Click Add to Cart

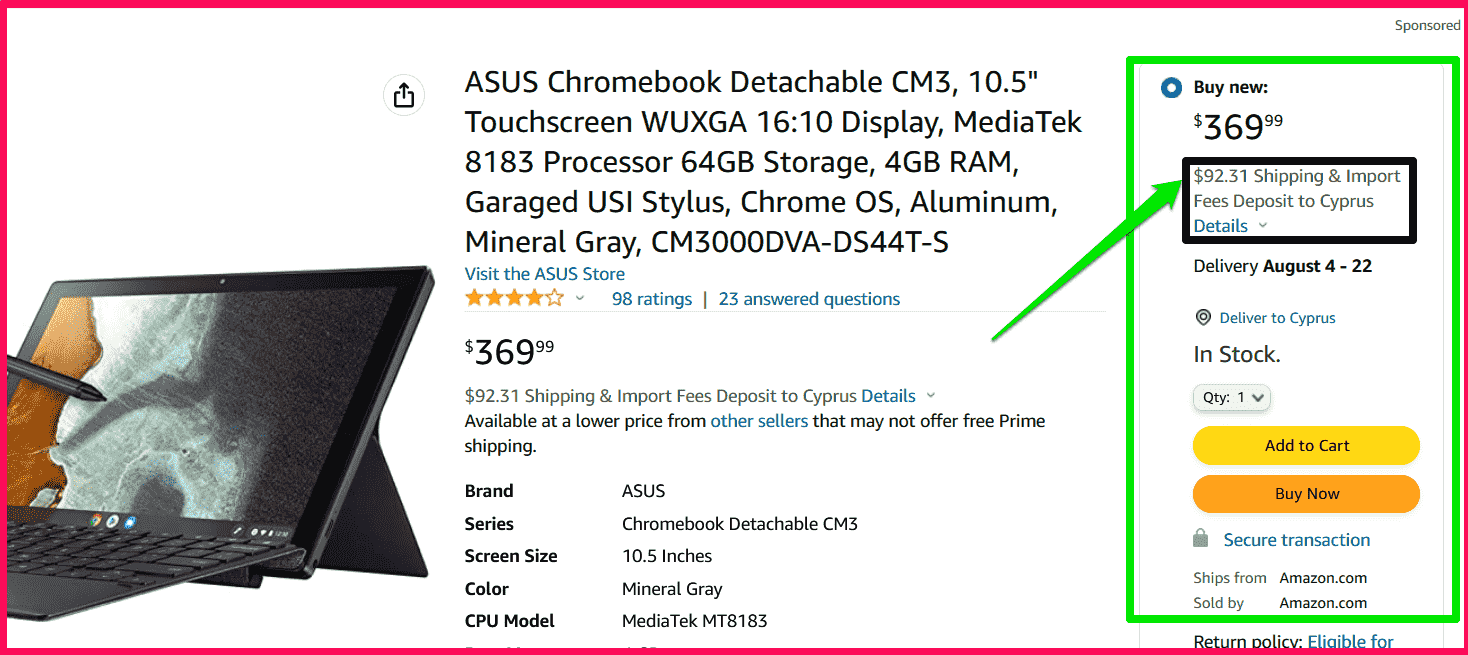pos(1305,445)
